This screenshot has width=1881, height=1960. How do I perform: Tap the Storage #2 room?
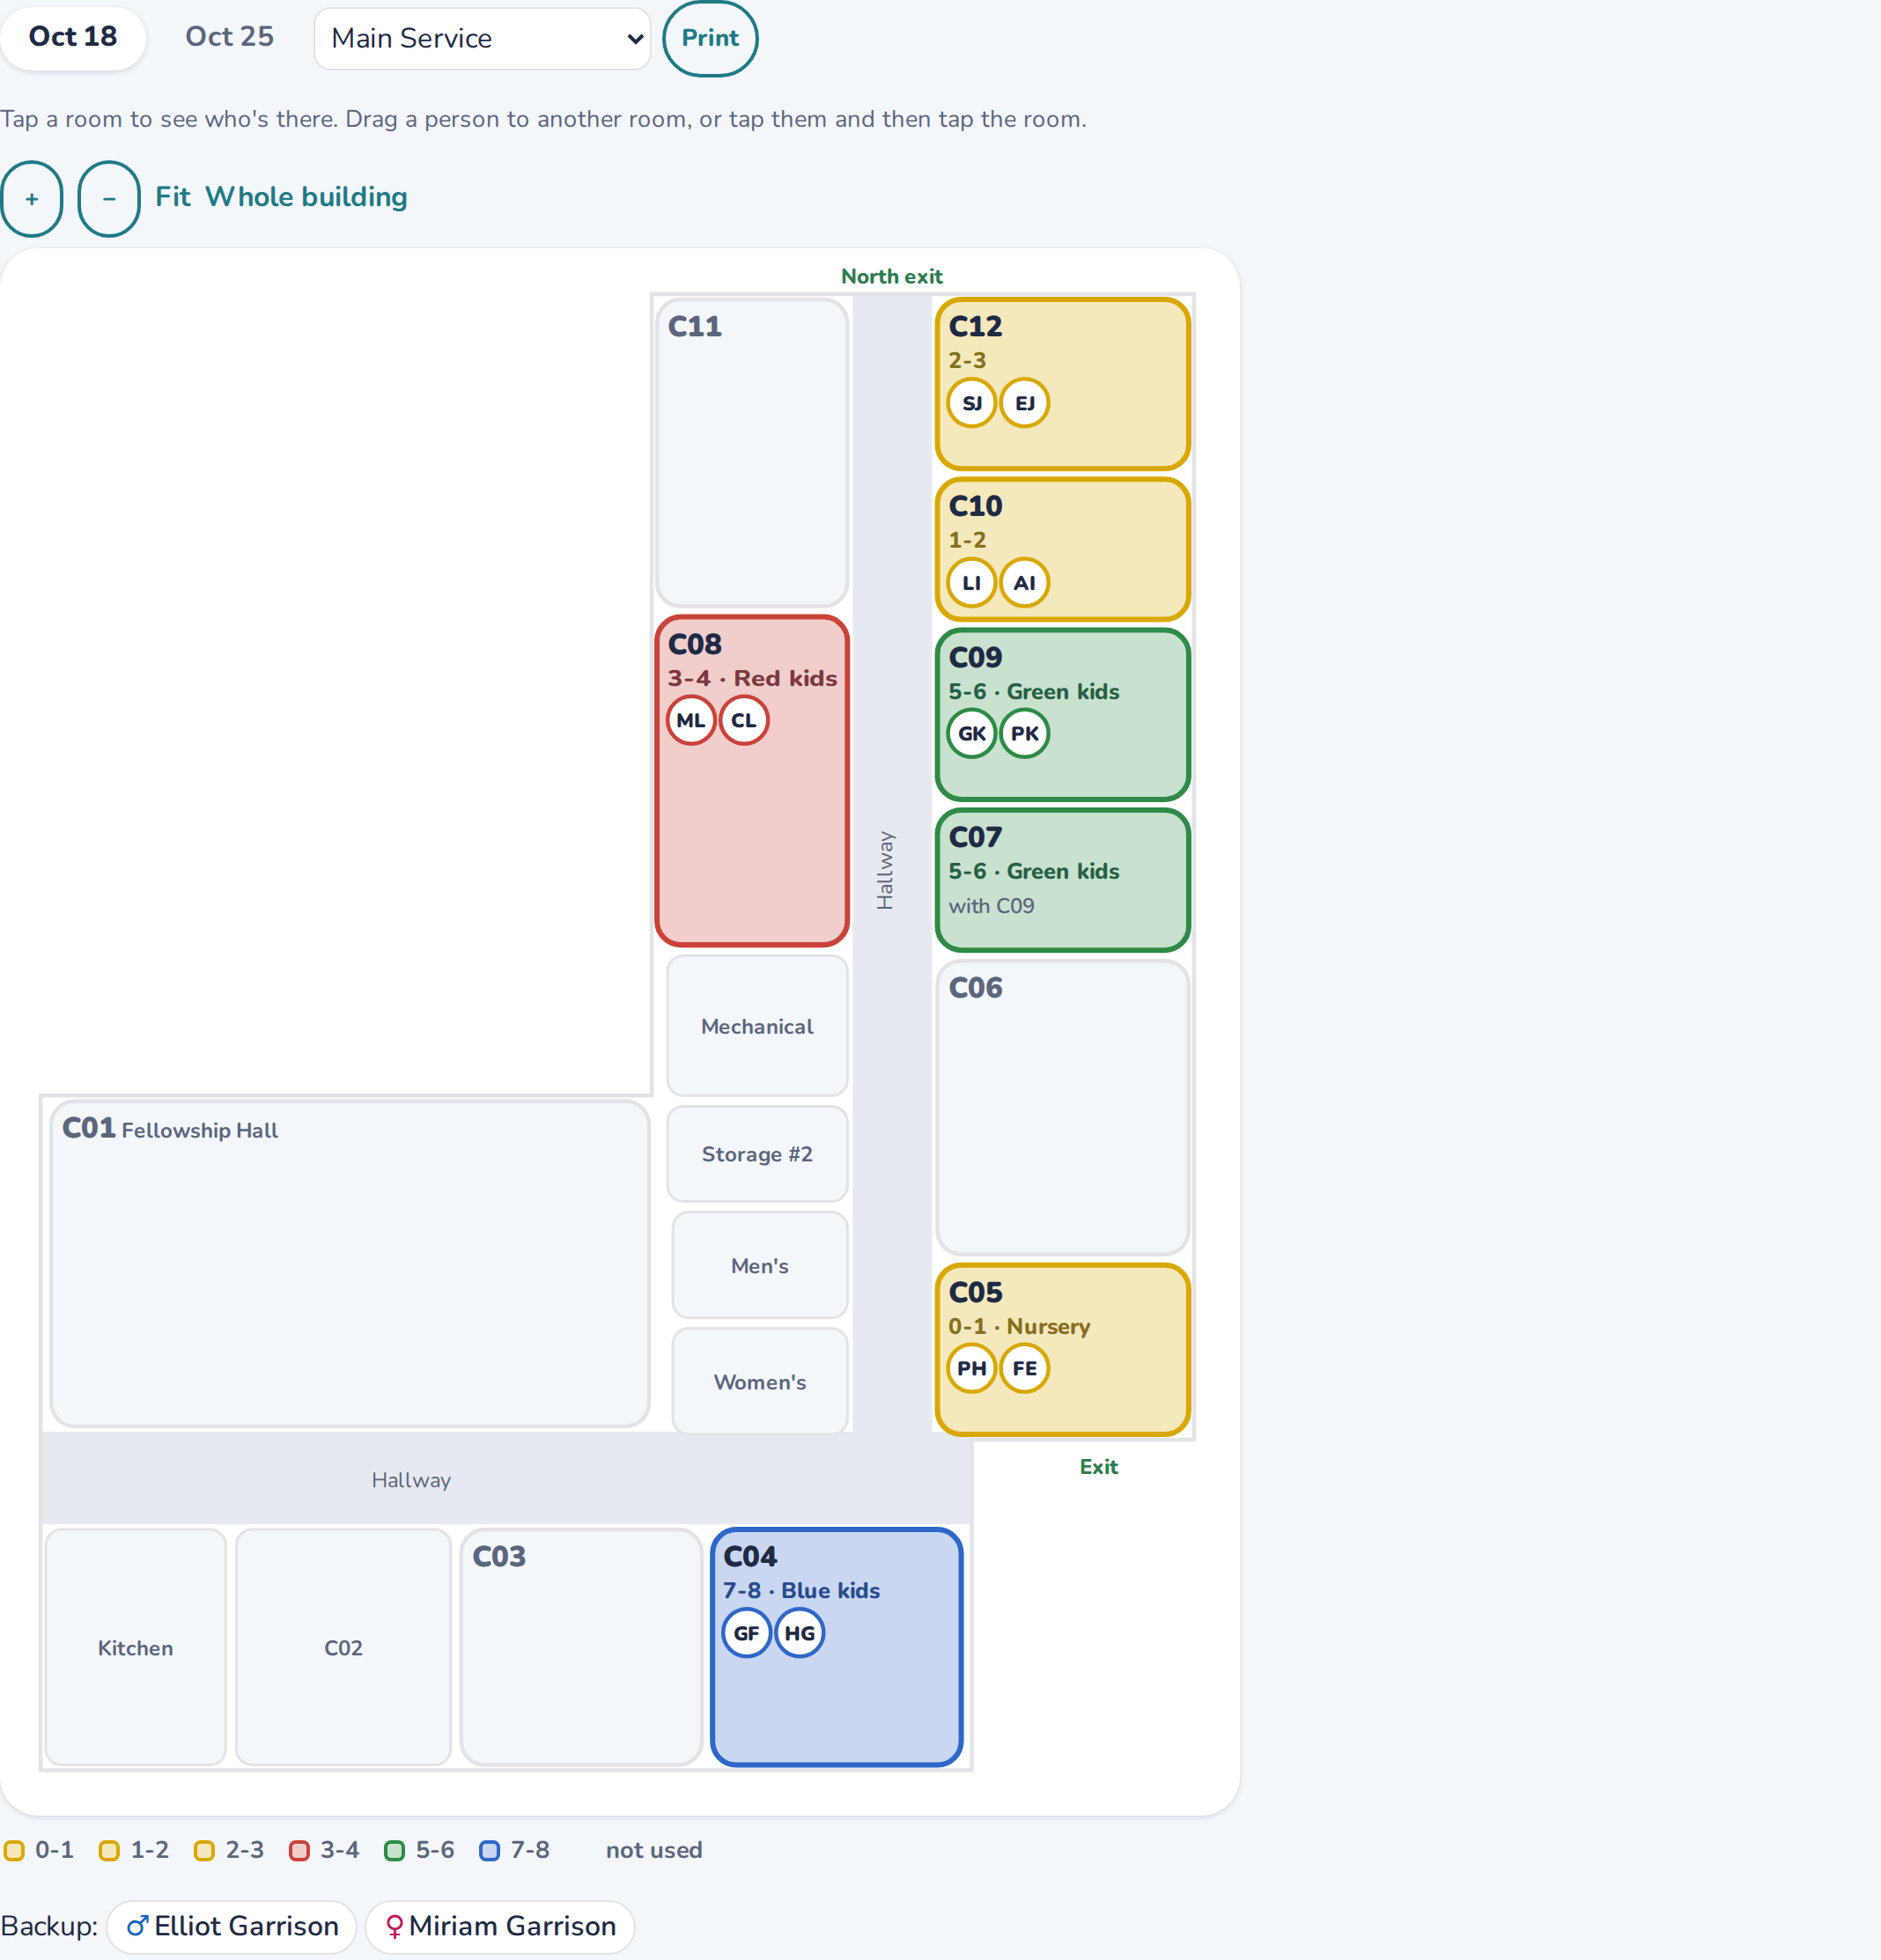(757, 1154)
